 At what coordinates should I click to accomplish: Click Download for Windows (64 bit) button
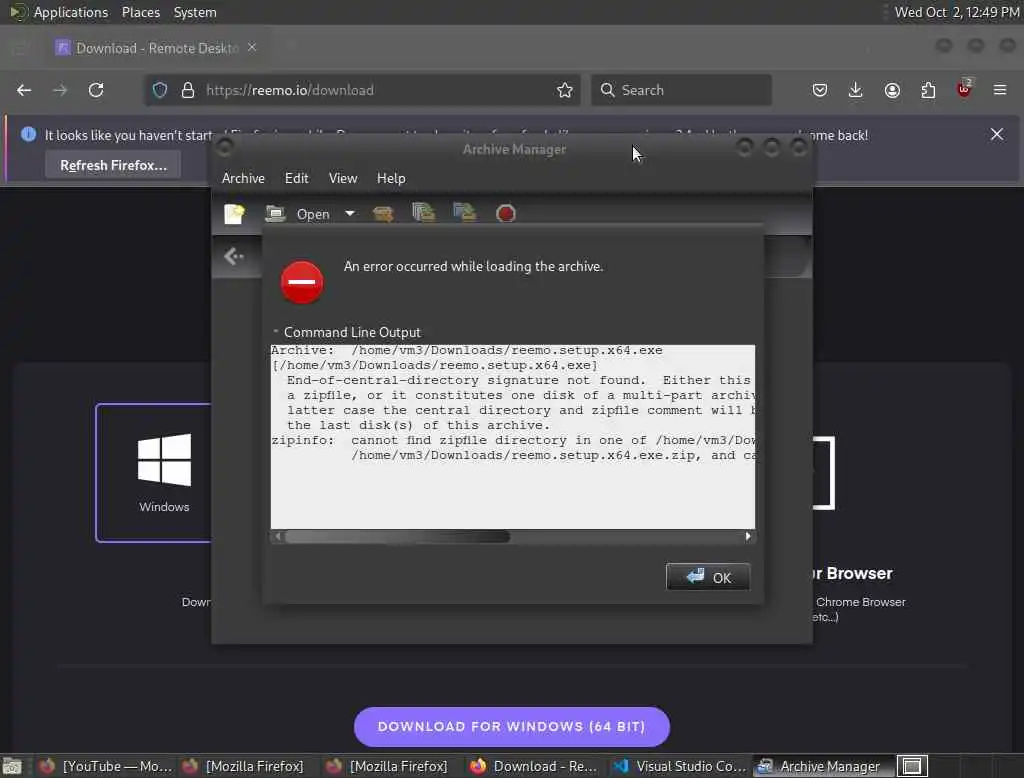(511, 726)
